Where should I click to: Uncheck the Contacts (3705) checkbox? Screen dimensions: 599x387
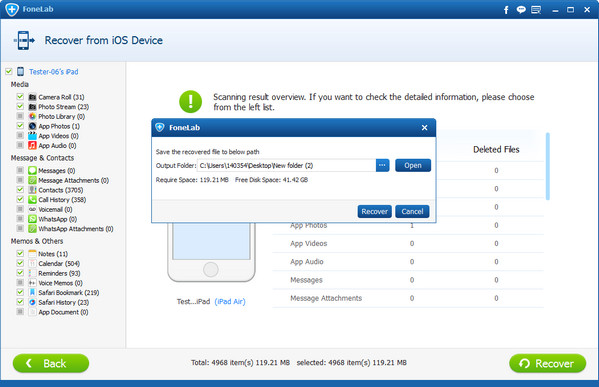pos(20,189)
